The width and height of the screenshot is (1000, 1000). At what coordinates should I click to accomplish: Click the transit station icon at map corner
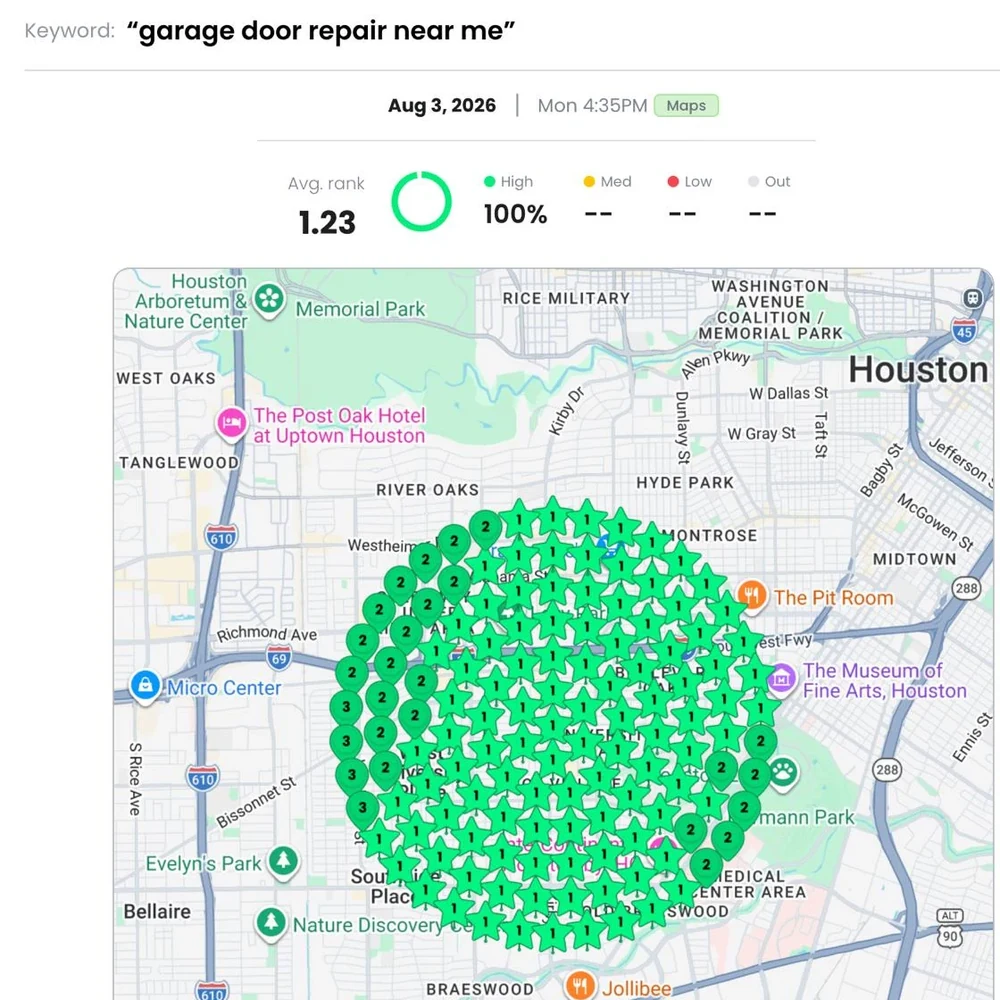click(973, 298)
